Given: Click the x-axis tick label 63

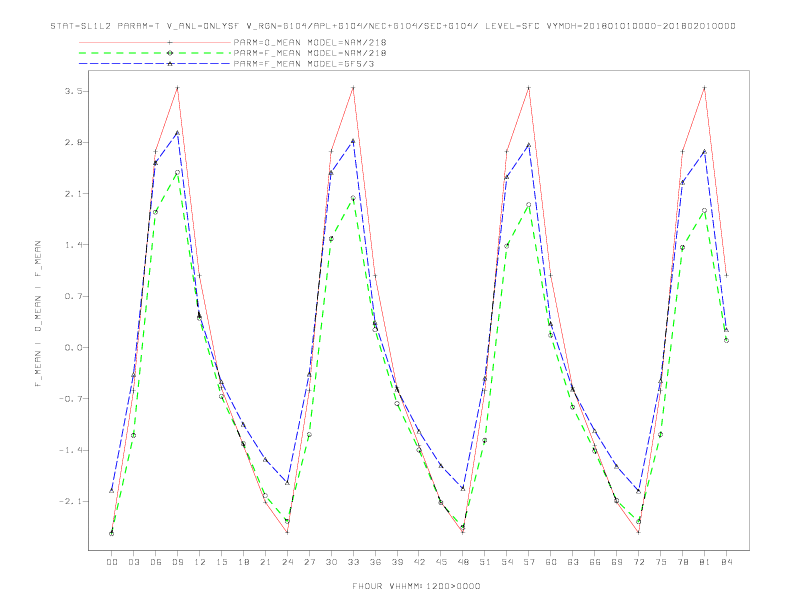Looking at the screenshot, I should [573, 562].
